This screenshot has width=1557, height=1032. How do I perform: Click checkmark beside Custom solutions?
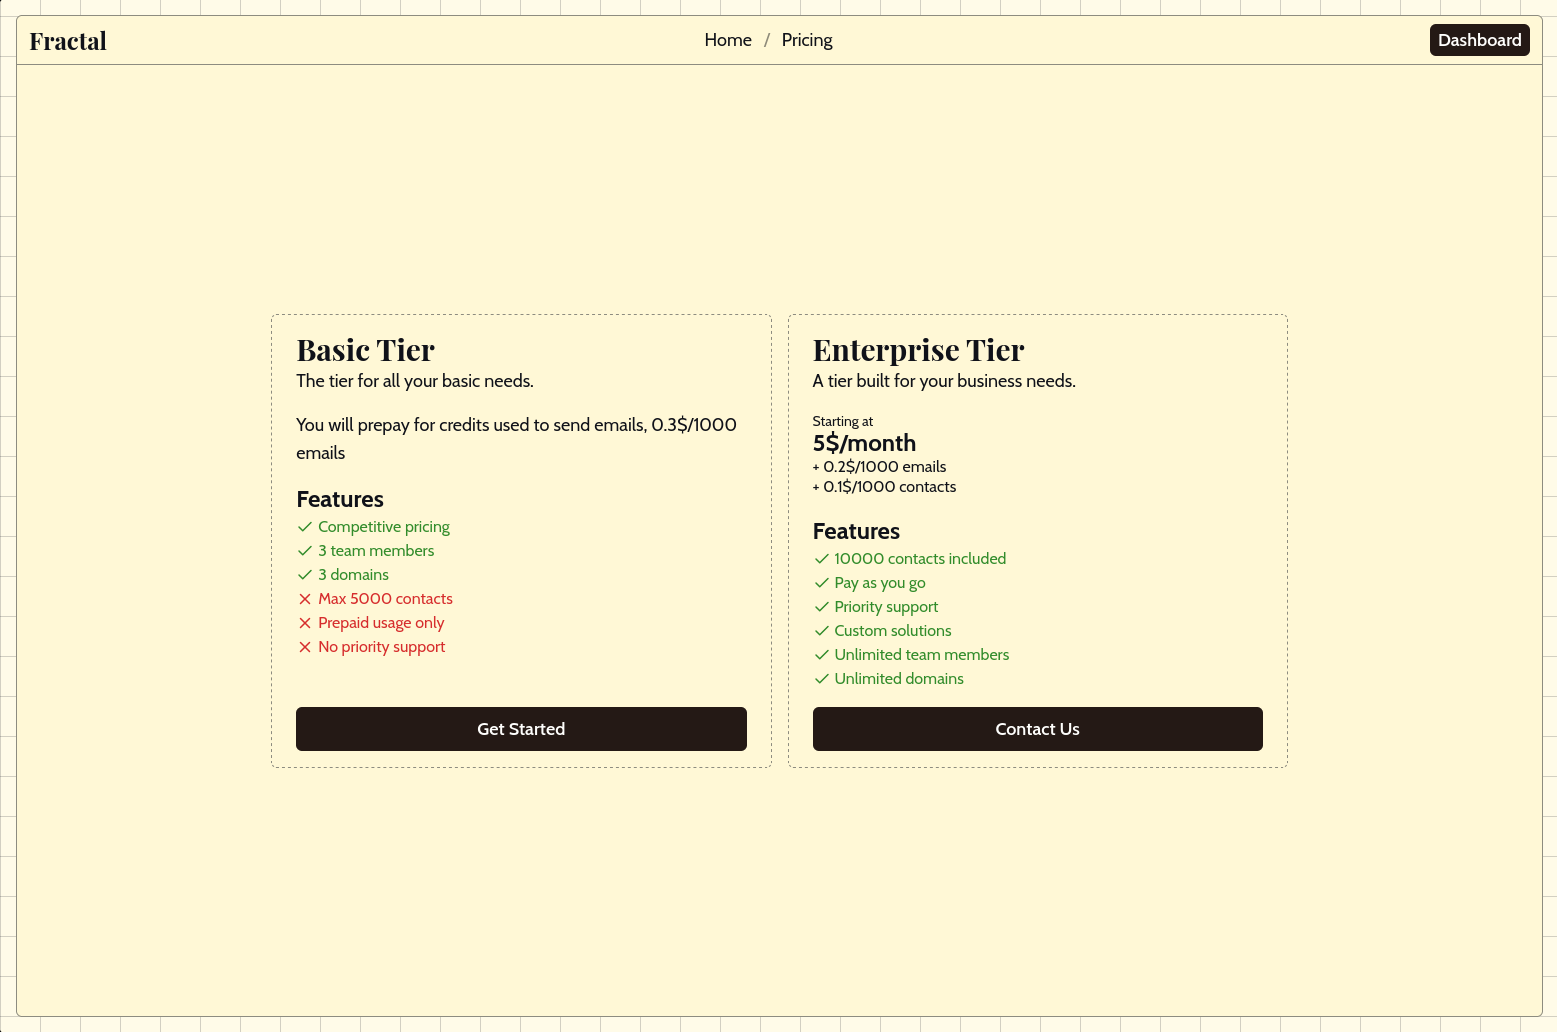[x=822, y=631]
